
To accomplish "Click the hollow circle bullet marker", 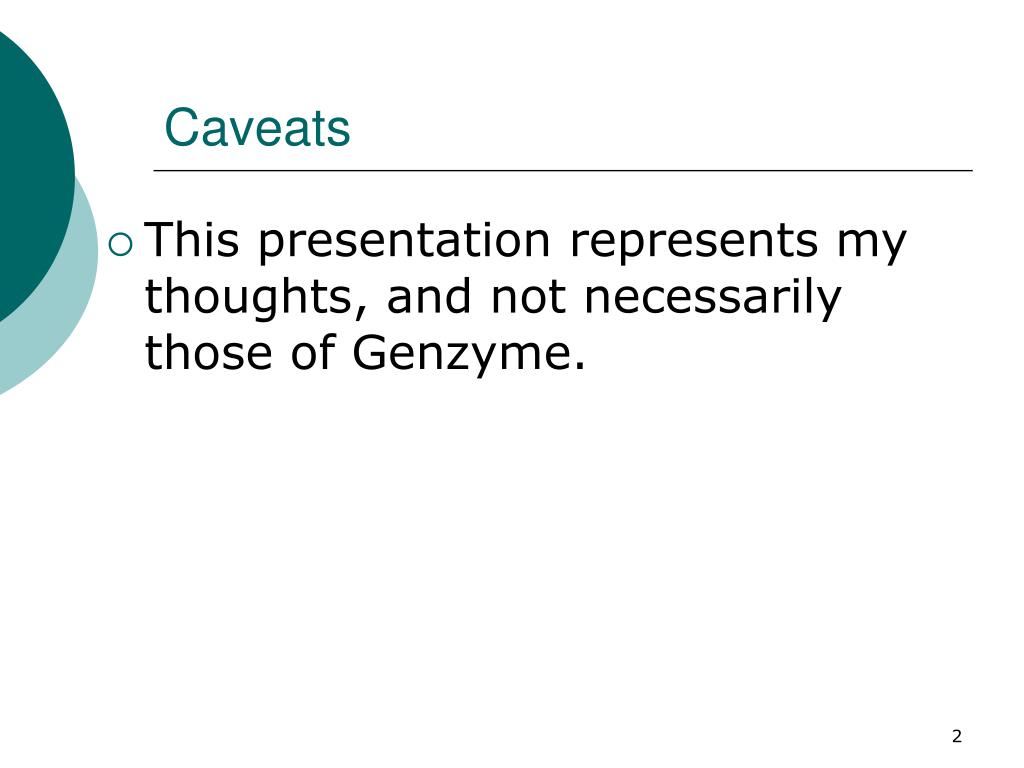I will [121, 245].
